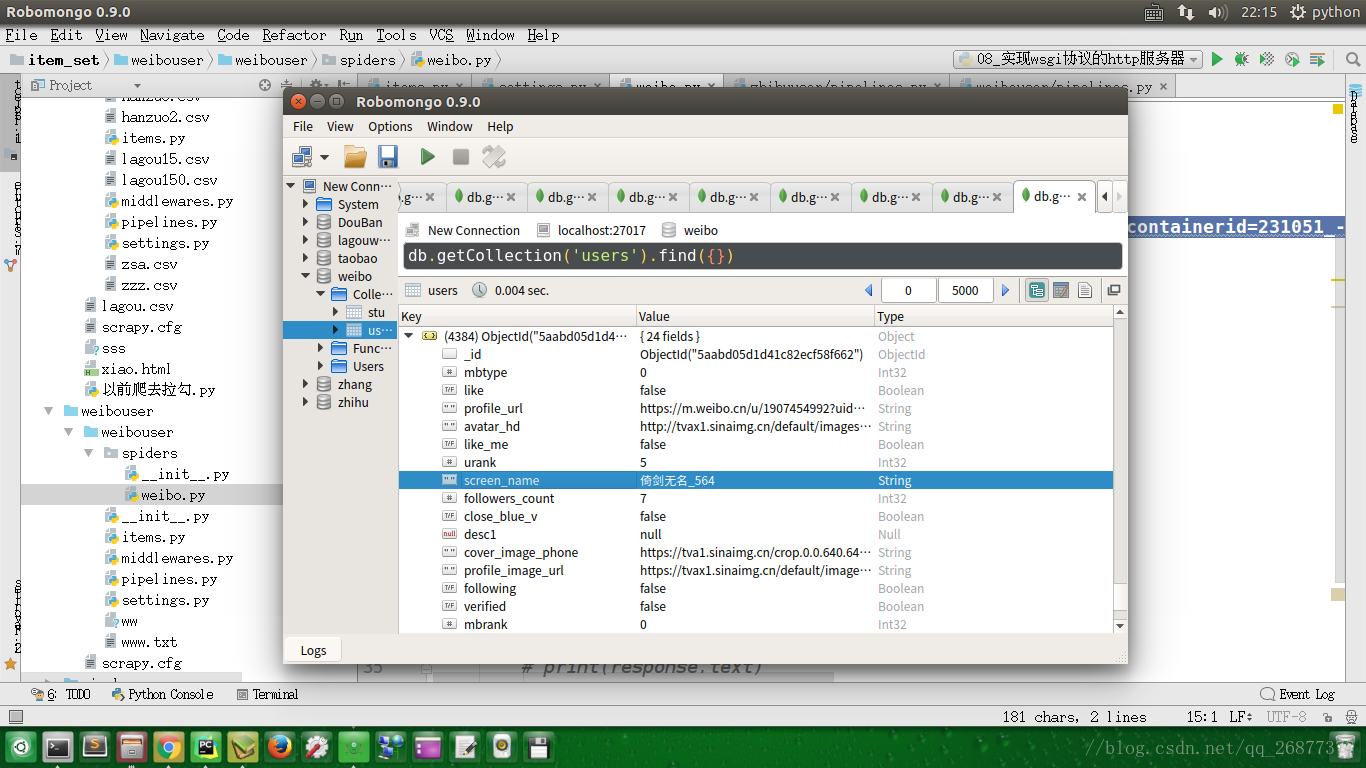1366x768 pixels.
Task: Click the network icon in top panel
Action: point(1185,12)
